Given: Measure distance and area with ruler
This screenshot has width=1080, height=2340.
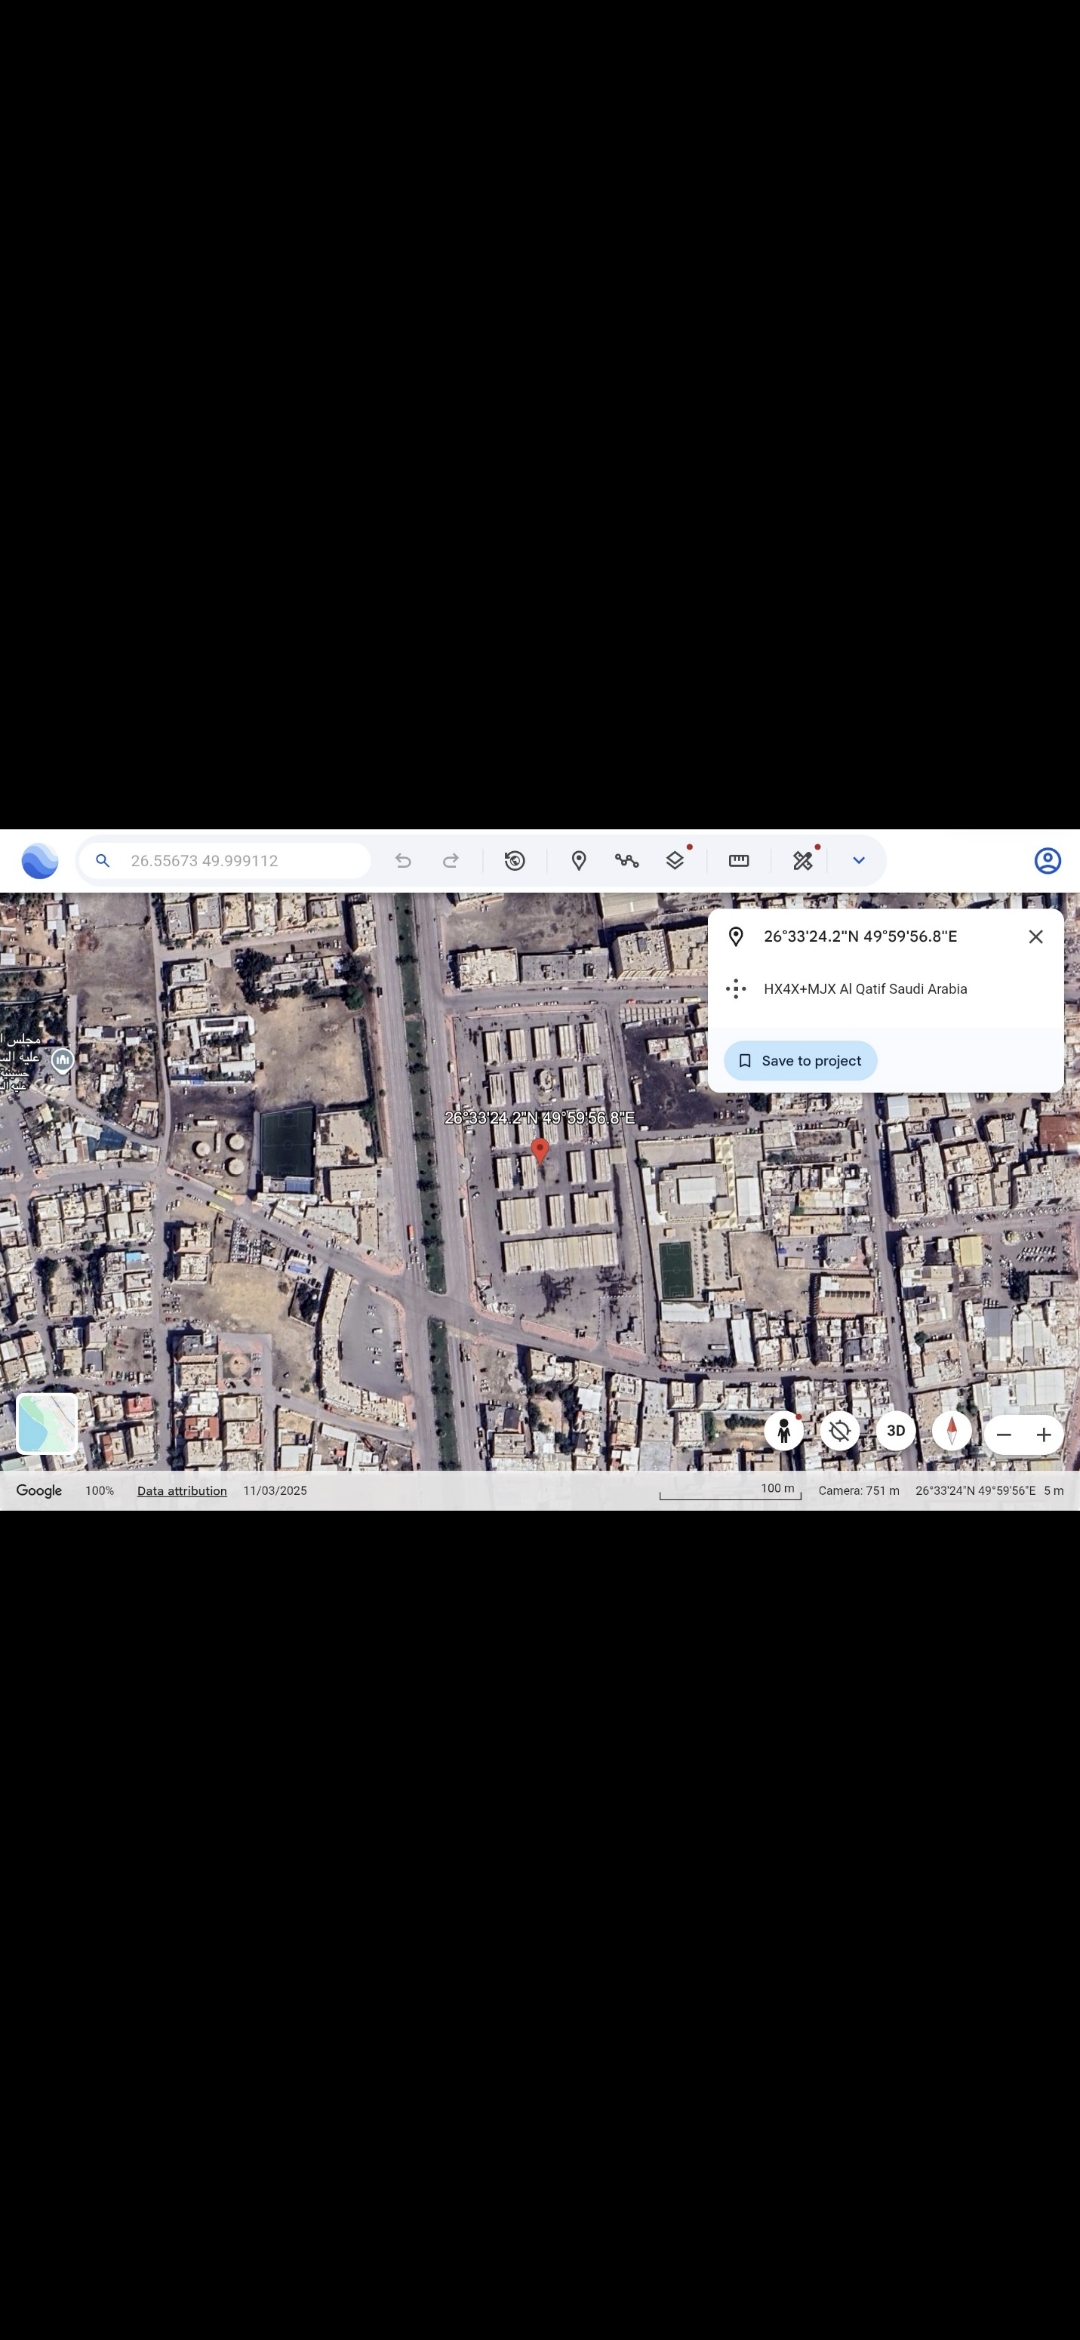Looking at the screenshot, I should click(x=739, y=861).
